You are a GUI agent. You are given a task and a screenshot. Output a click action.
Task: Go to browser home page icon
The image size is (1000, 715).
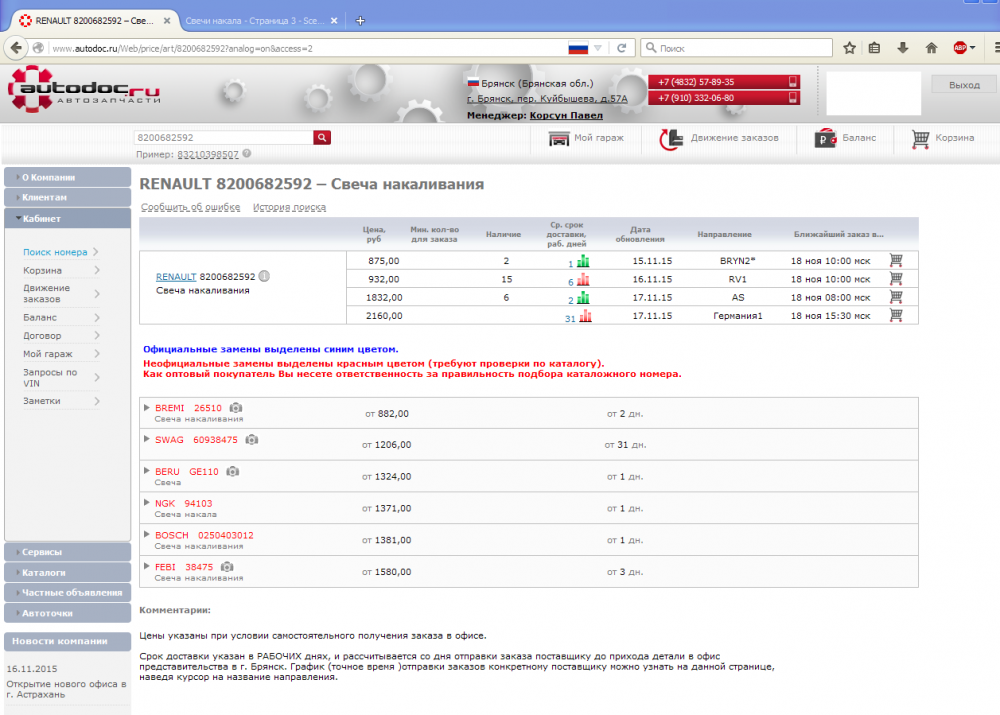(932, 48)
